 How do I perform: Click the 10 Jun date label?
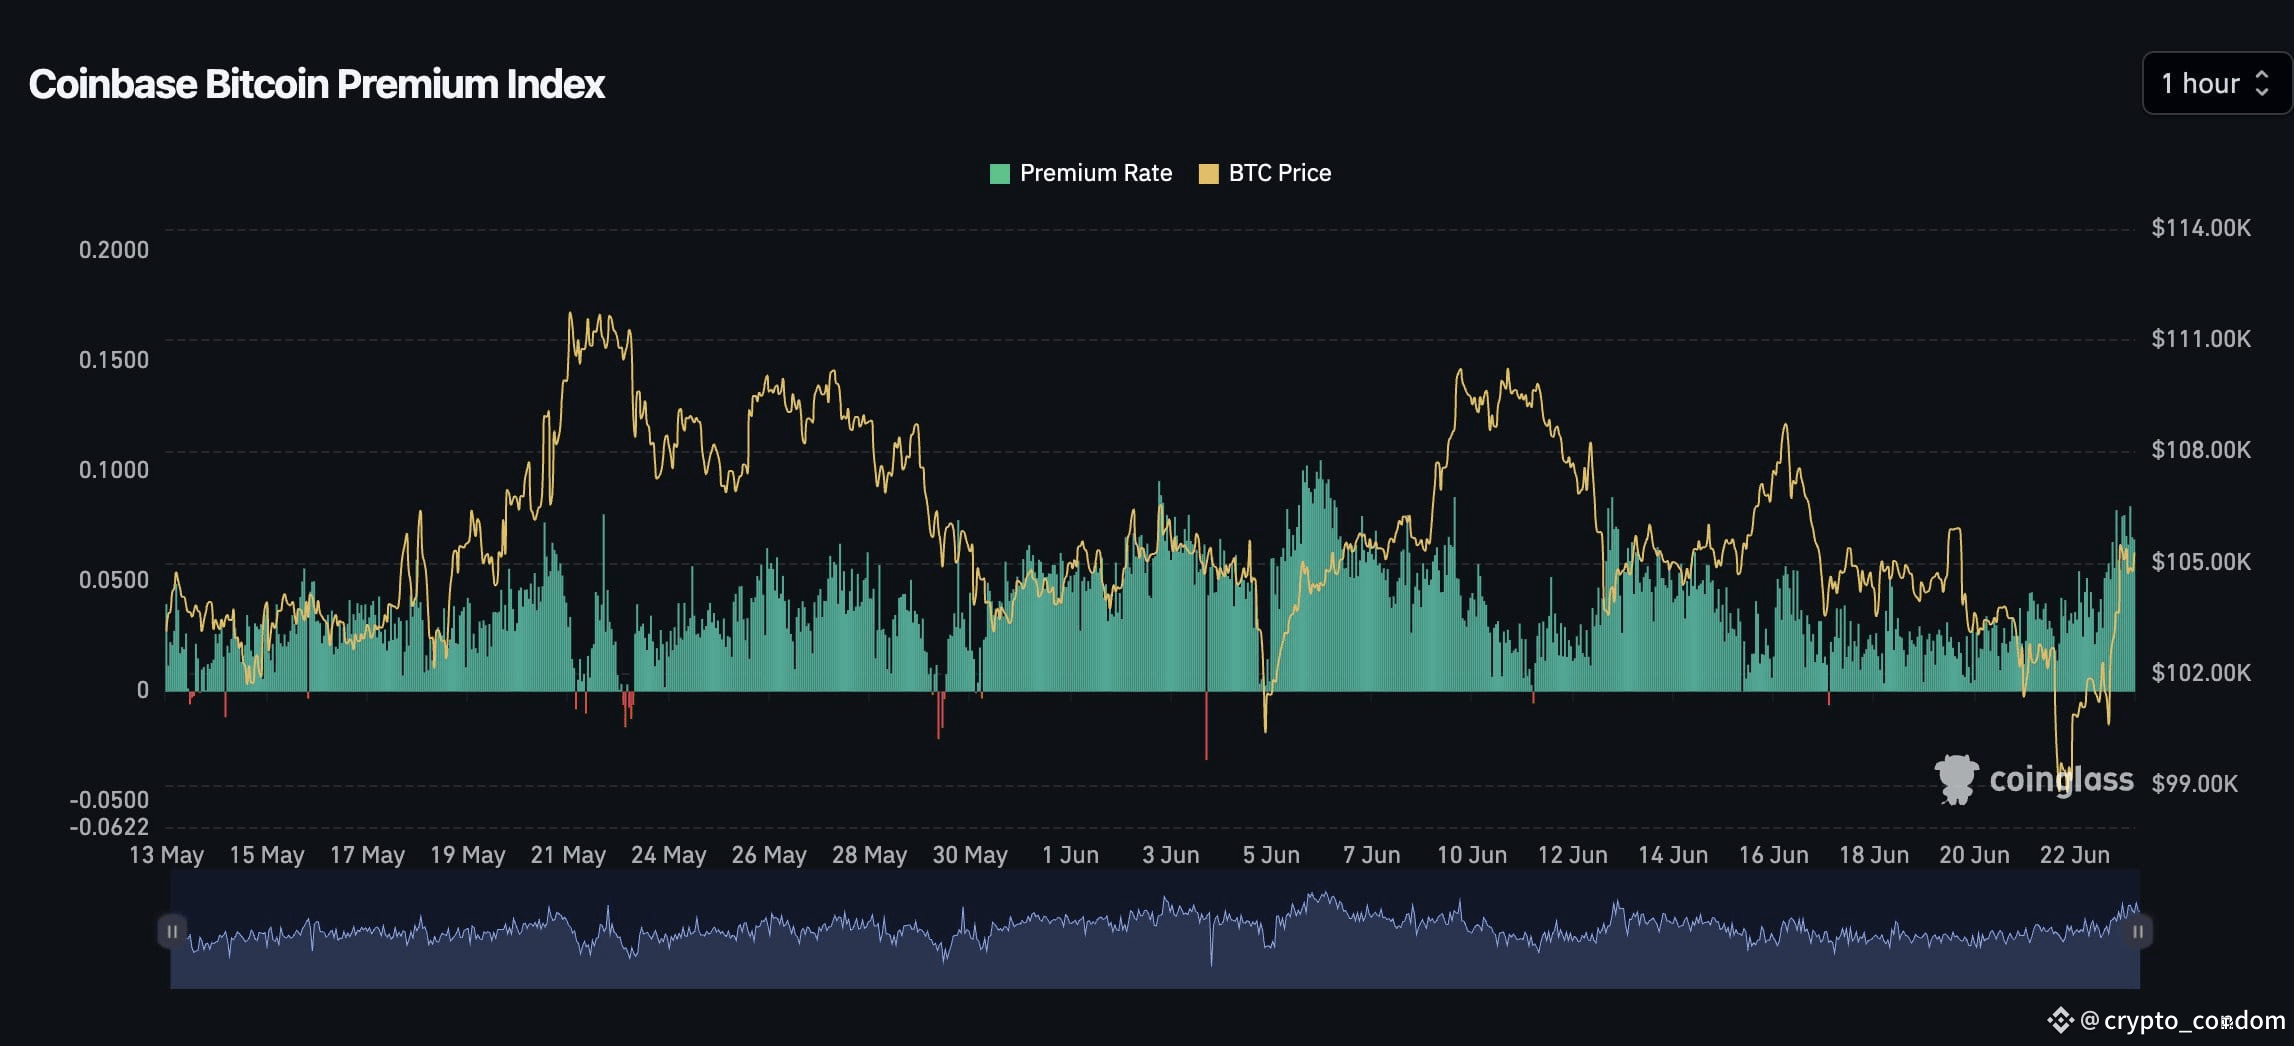click(1472, 855)
